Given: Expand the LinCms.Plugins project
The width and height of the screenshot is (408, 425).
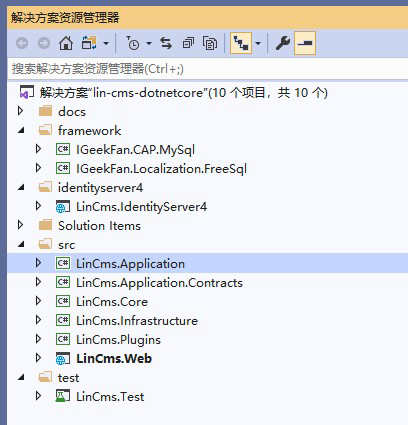Looking at the screenshot, I should [38, 339].
